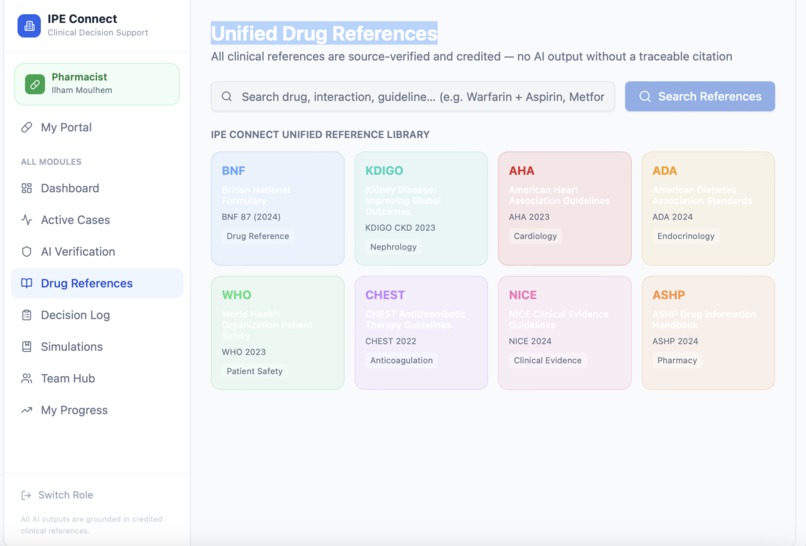806x546 pixels.
Task: Open the ASHP reference card
Action: 708,333
